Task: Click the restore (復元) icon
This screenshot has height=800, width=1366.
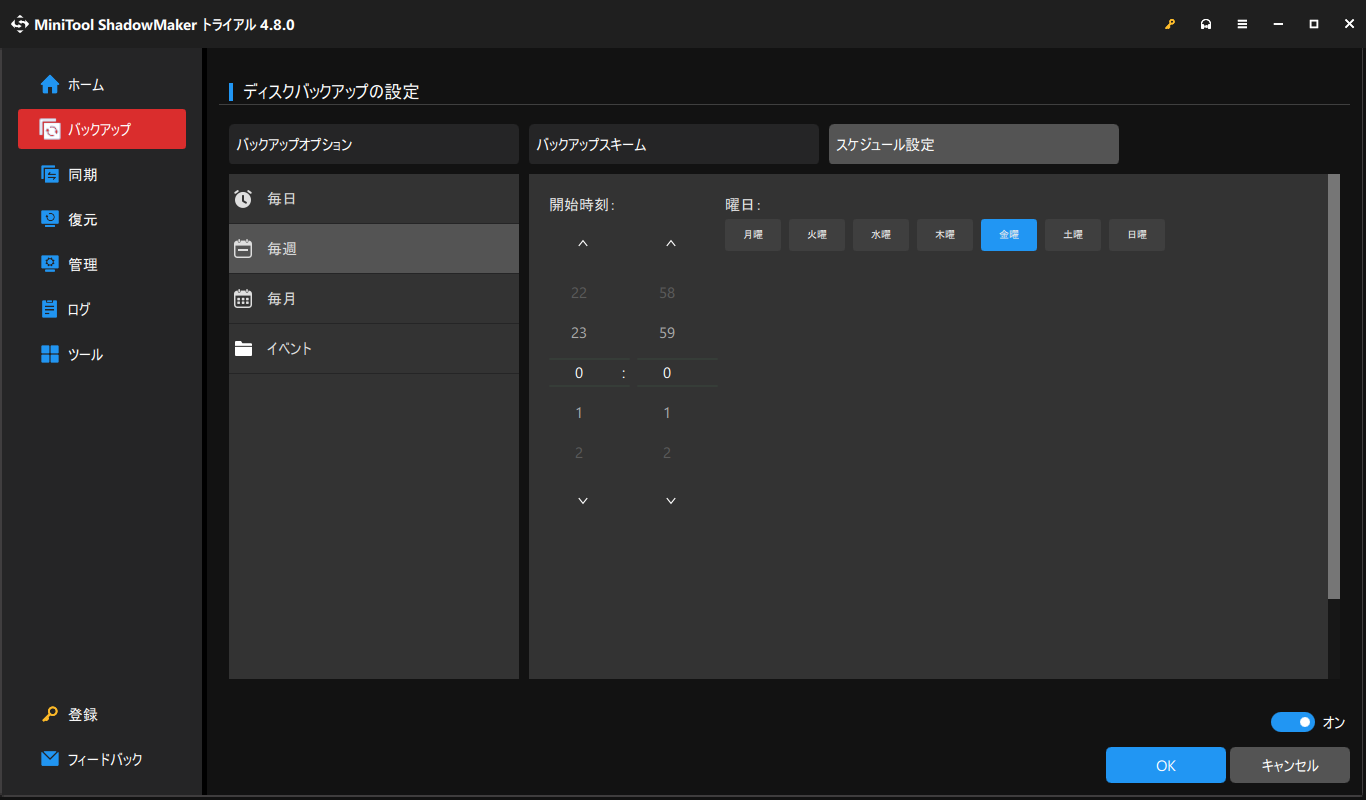Action: [50, 219]
